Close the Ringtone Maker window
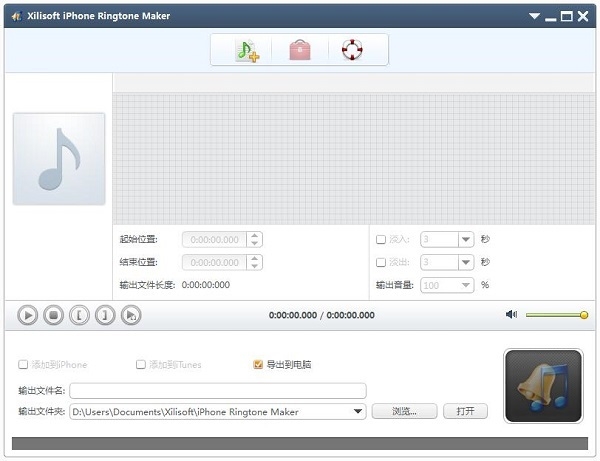The width and height of the screenshot is (600, 461). [x=583, y=16]
